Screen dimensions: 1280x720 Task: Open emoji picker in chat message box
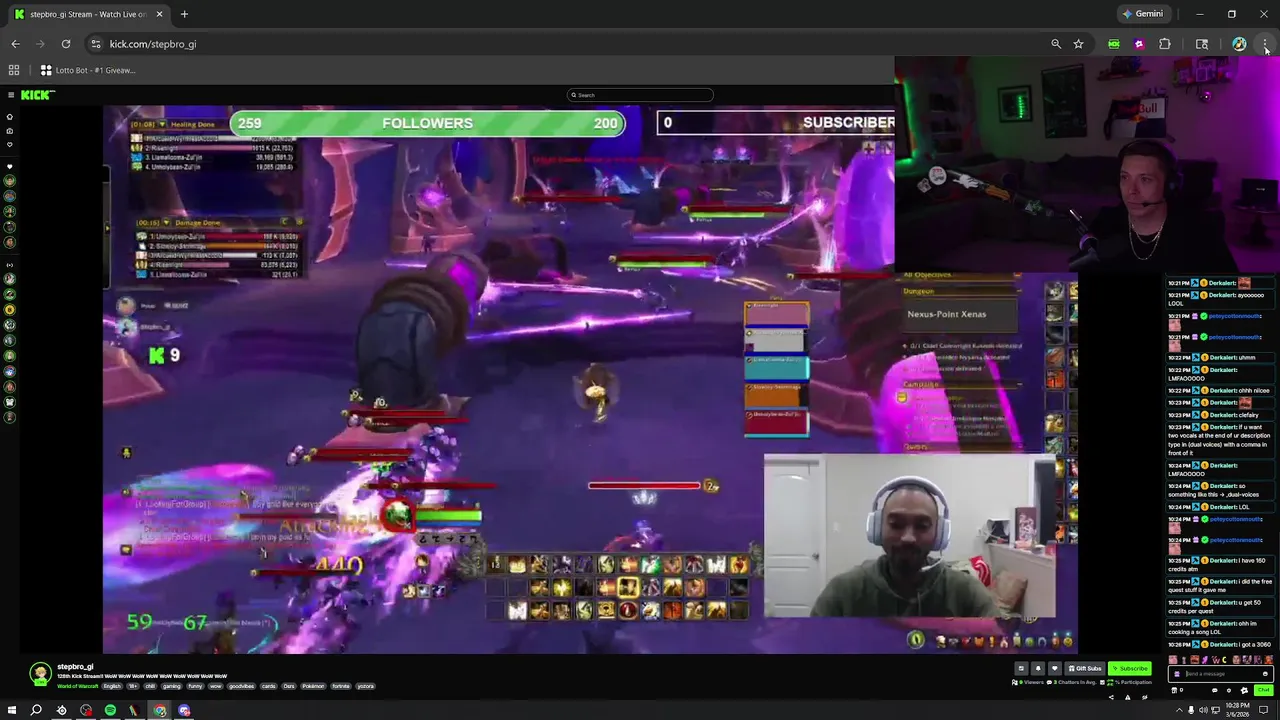[1265, 674]
